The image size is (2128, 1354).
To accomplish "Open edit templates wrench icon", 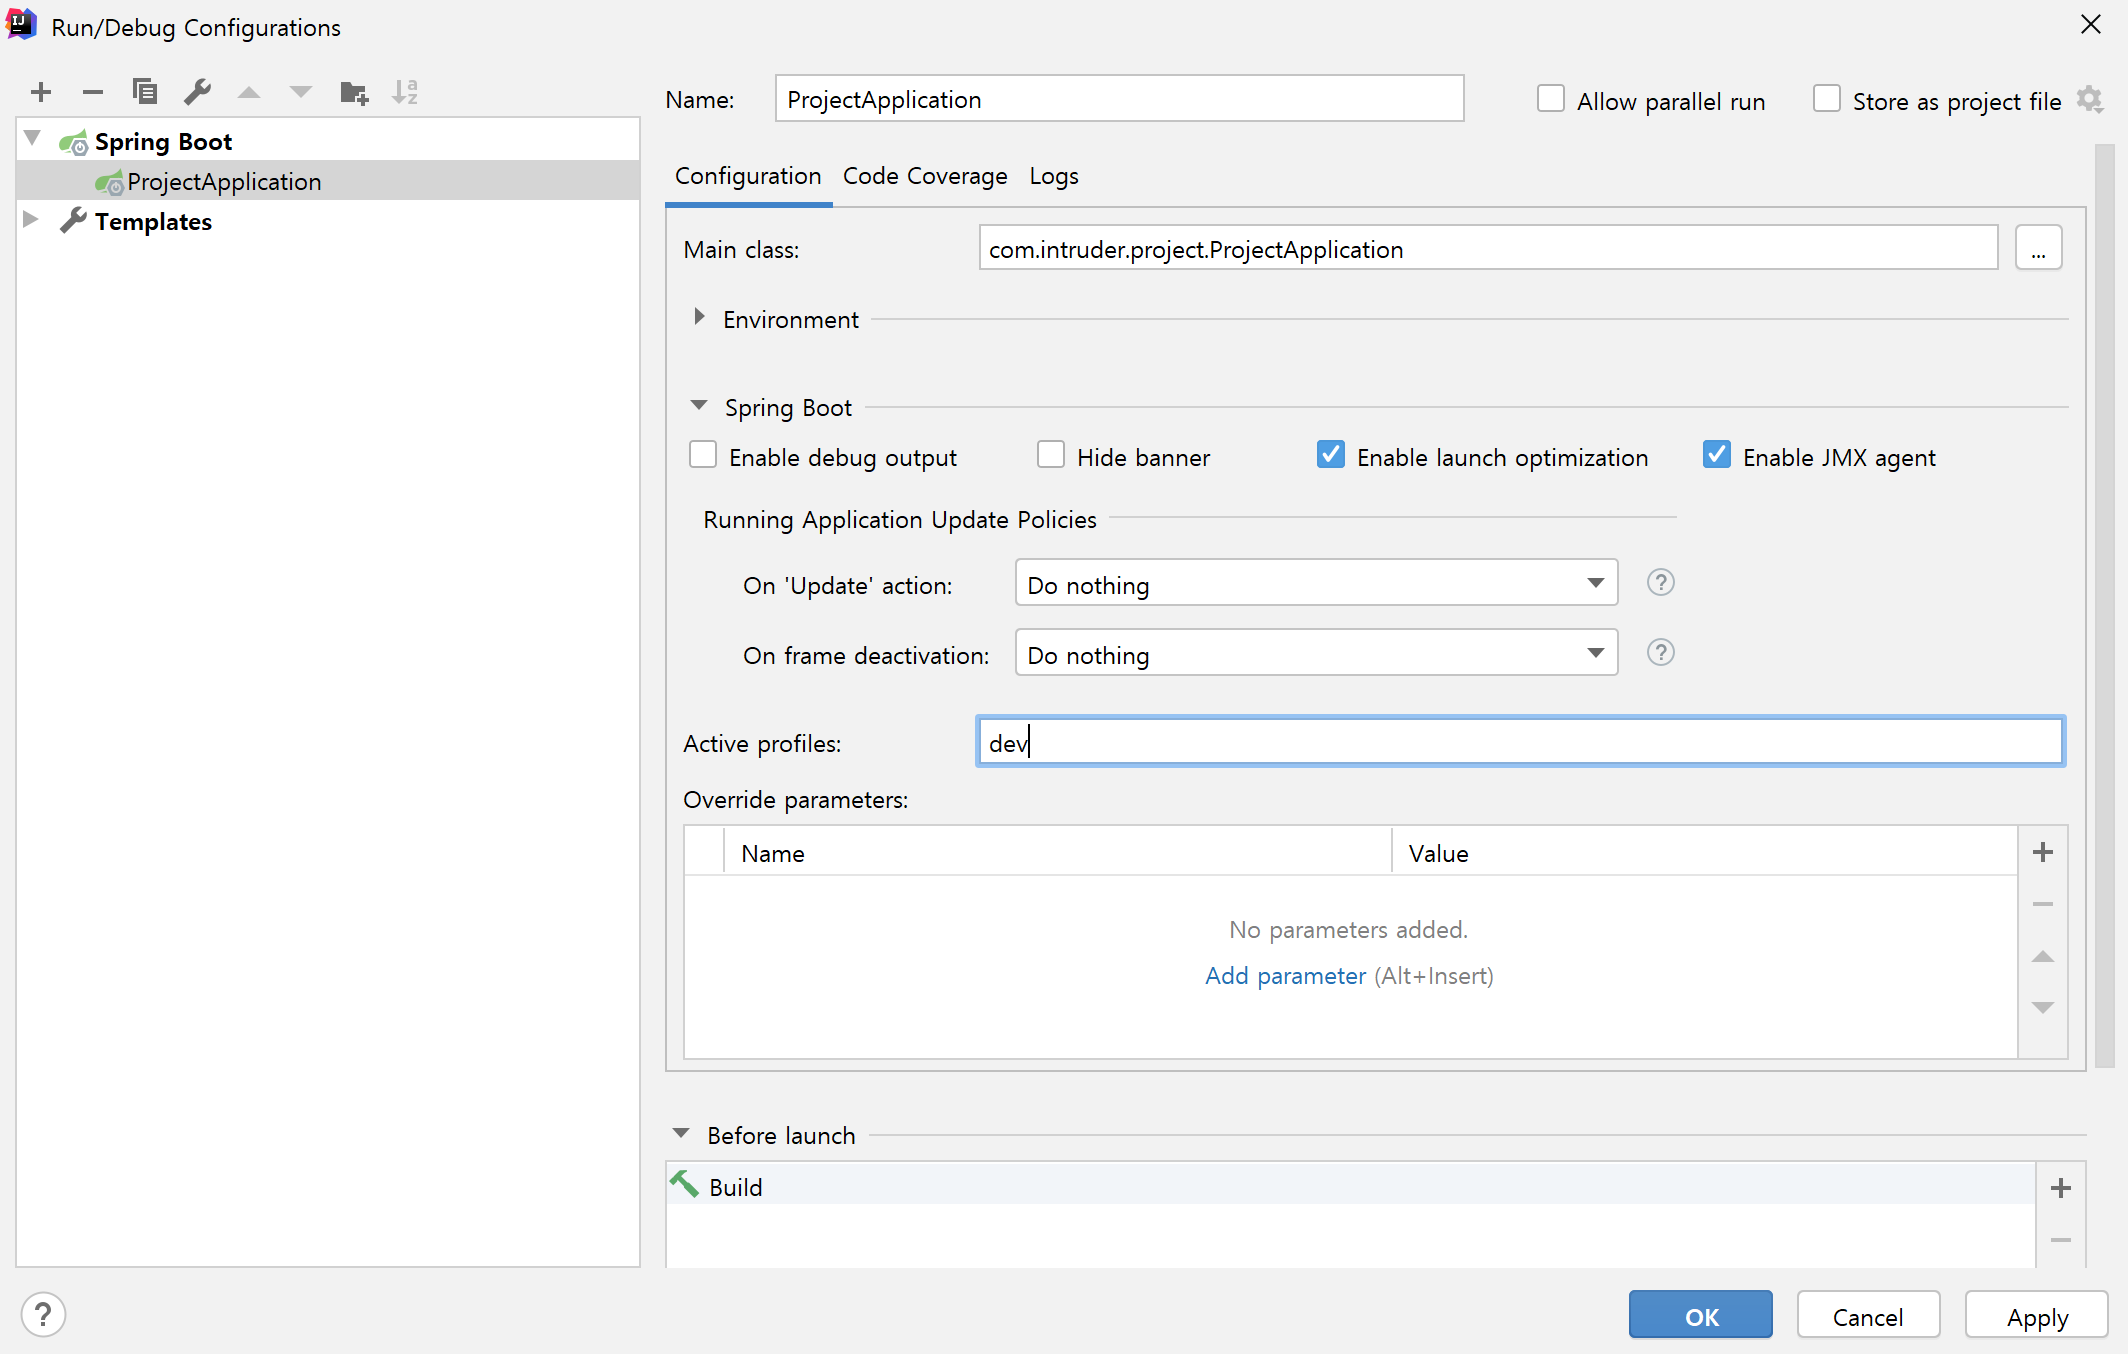I will coord(197,92).
